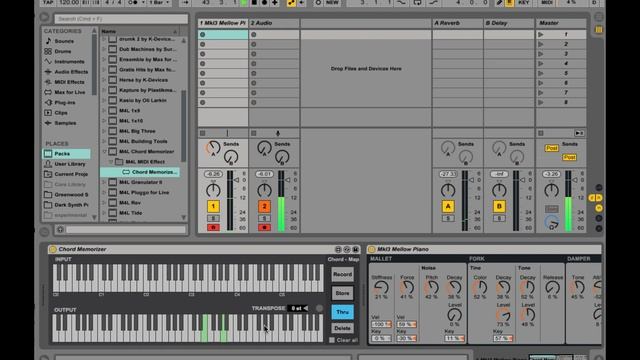Adjust Master track pan knob
The image size is (640, 360).
551,190
